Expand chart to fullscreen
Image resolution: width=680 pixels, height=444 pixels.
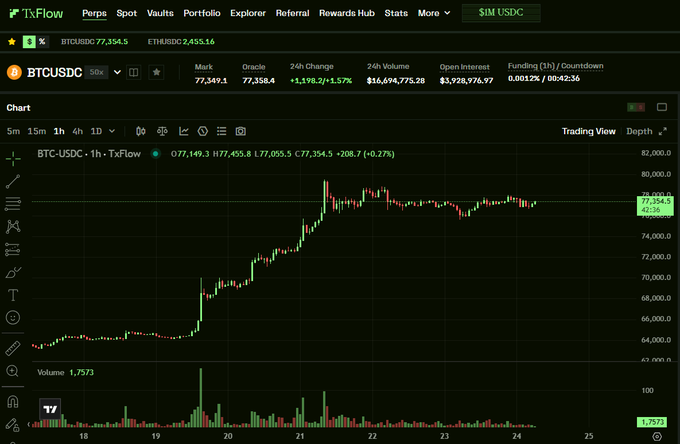pyautogui.click(x=663, y=131)
